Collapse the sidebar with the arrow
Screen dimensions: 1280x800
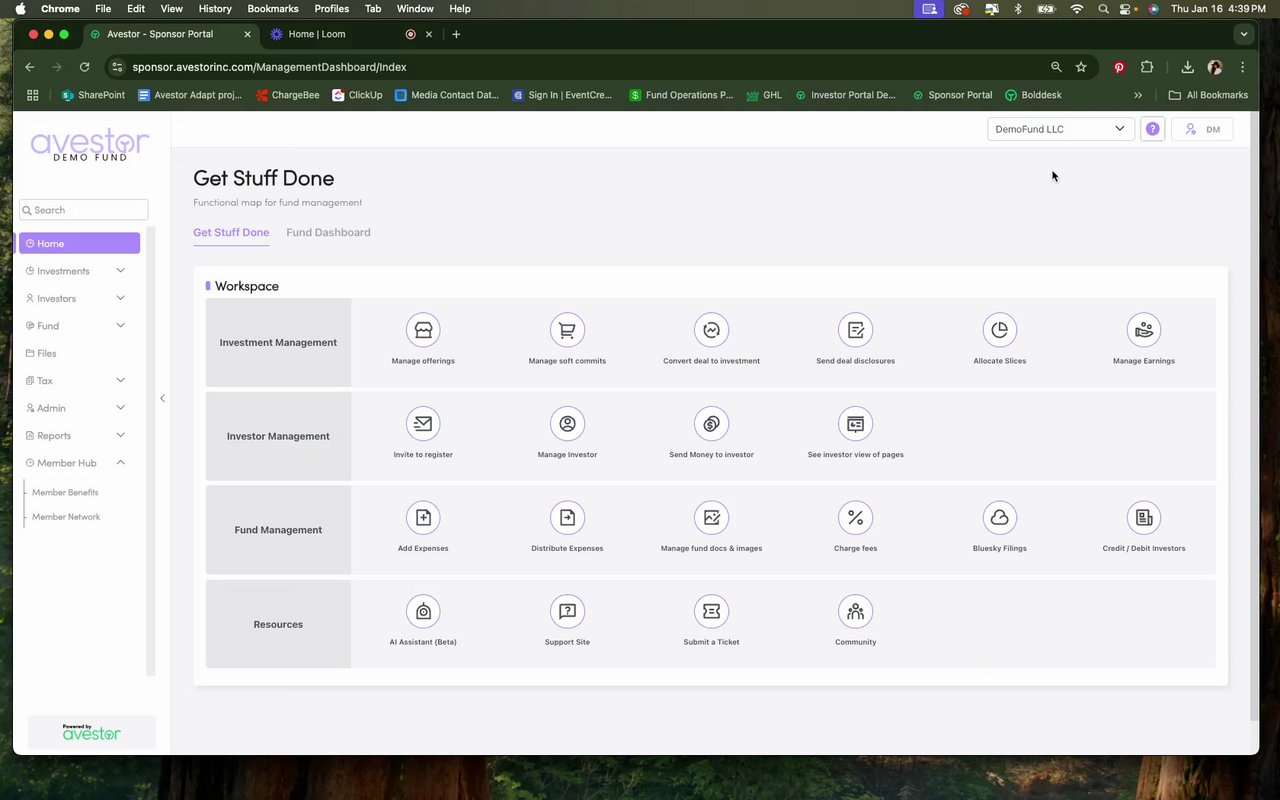[162, 398]
